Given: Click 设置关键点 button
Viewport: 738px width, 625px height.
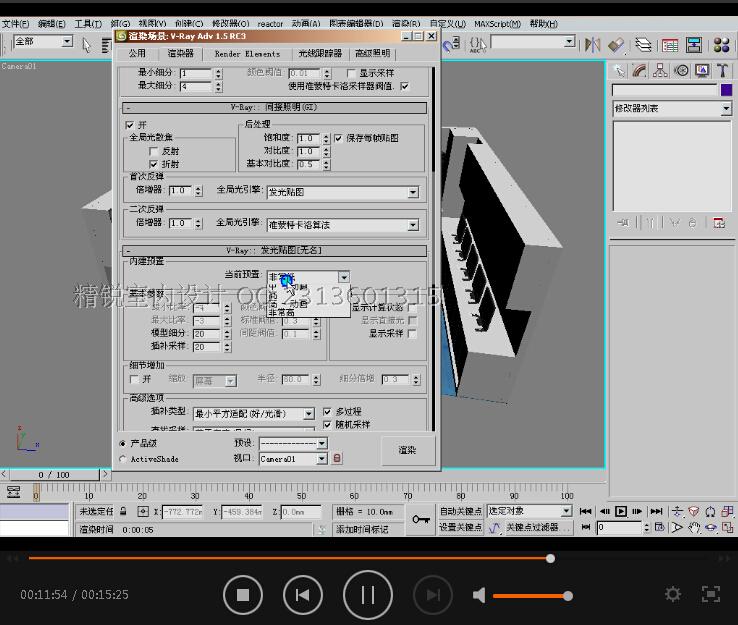Looking at the screenshot, I should [461, 528].
